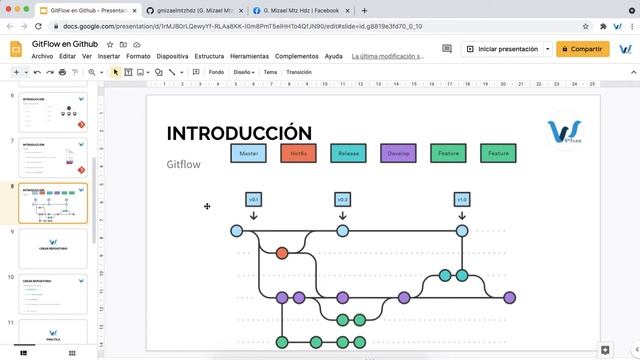
Task: Activate the paint format tool
Action: pyautogui.click(x=75, y=72)
